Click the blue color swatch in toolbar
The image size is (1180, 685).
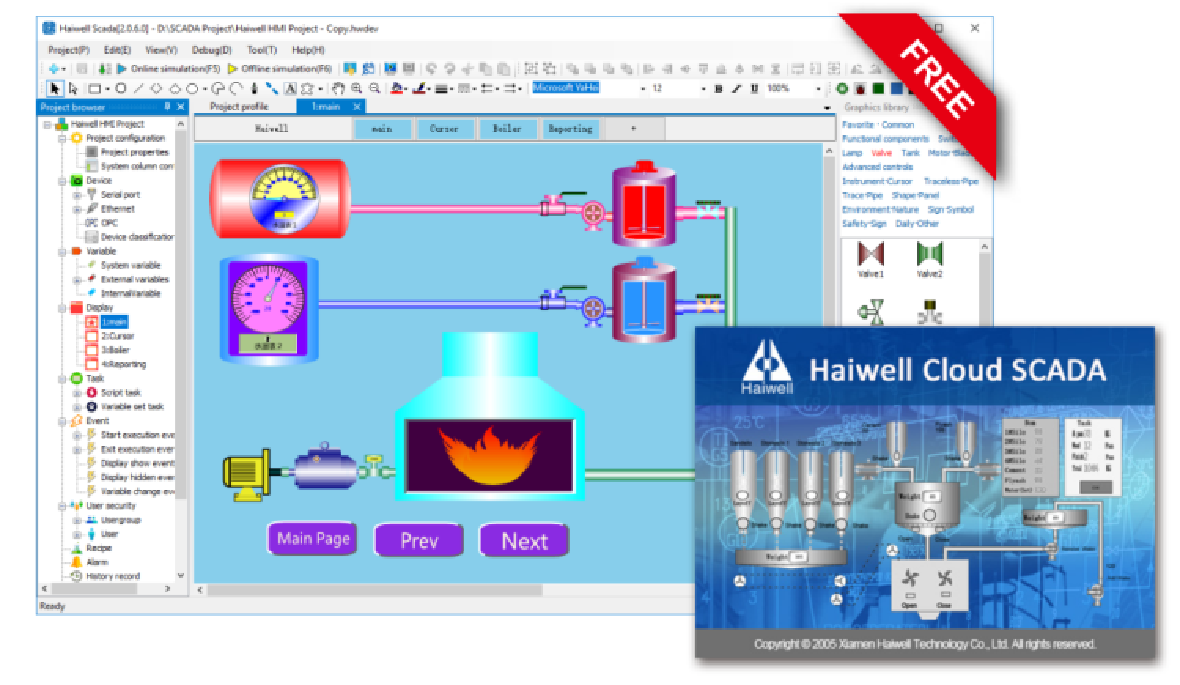pyautogui.click(x=896, y=88)
